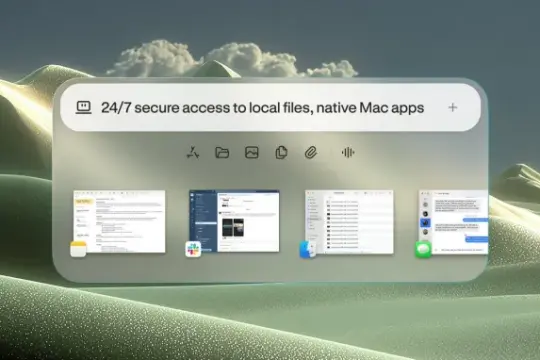Click the connectors icon below the search bar

coord(193,152)
